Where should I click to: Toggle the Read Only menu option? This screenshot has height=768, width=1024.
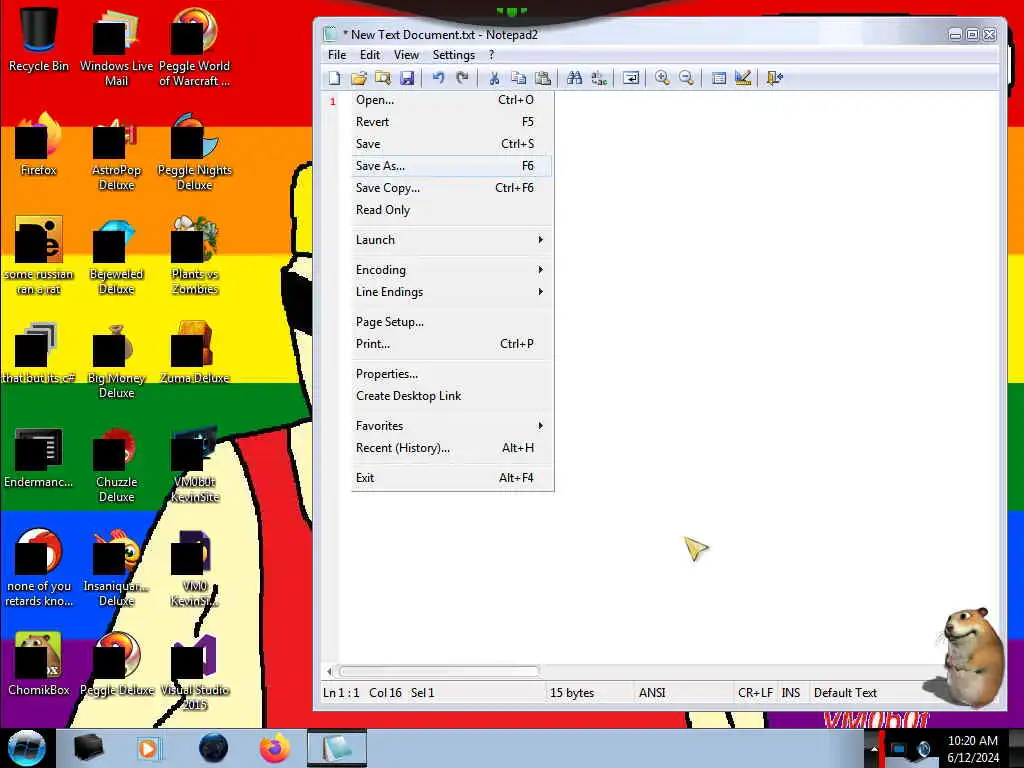click(452, 210)
